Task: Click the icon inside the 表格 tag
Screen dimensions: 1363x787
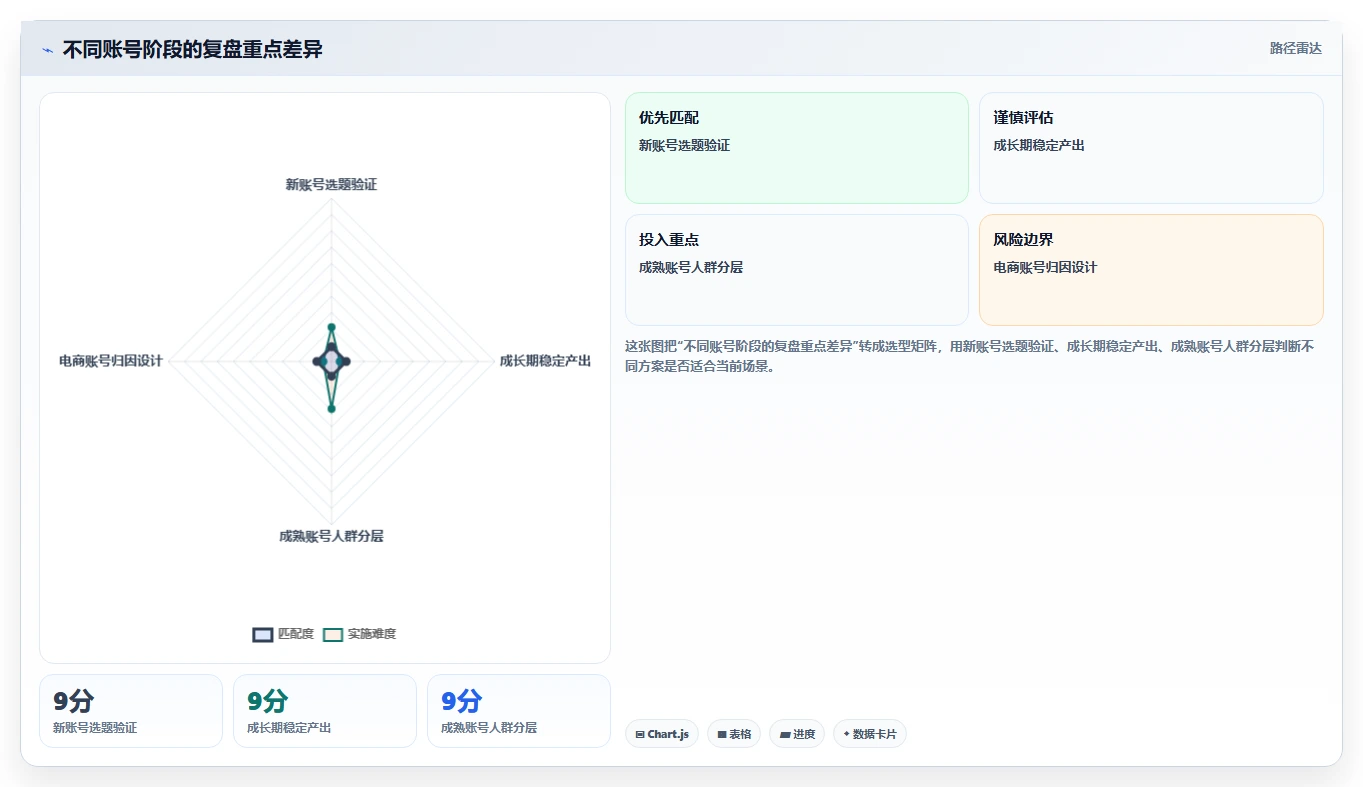Action: pyautogui.click(x=722, y=735)
